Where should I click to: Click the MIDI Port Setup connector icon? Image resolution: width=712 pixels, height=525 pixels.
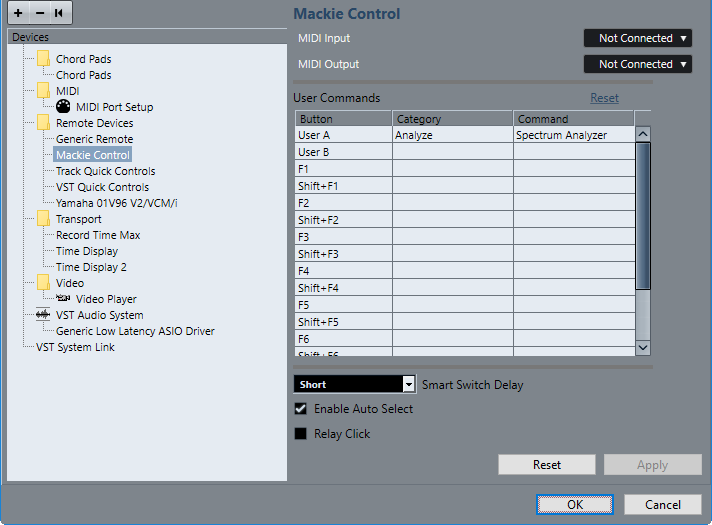[63, 106]
